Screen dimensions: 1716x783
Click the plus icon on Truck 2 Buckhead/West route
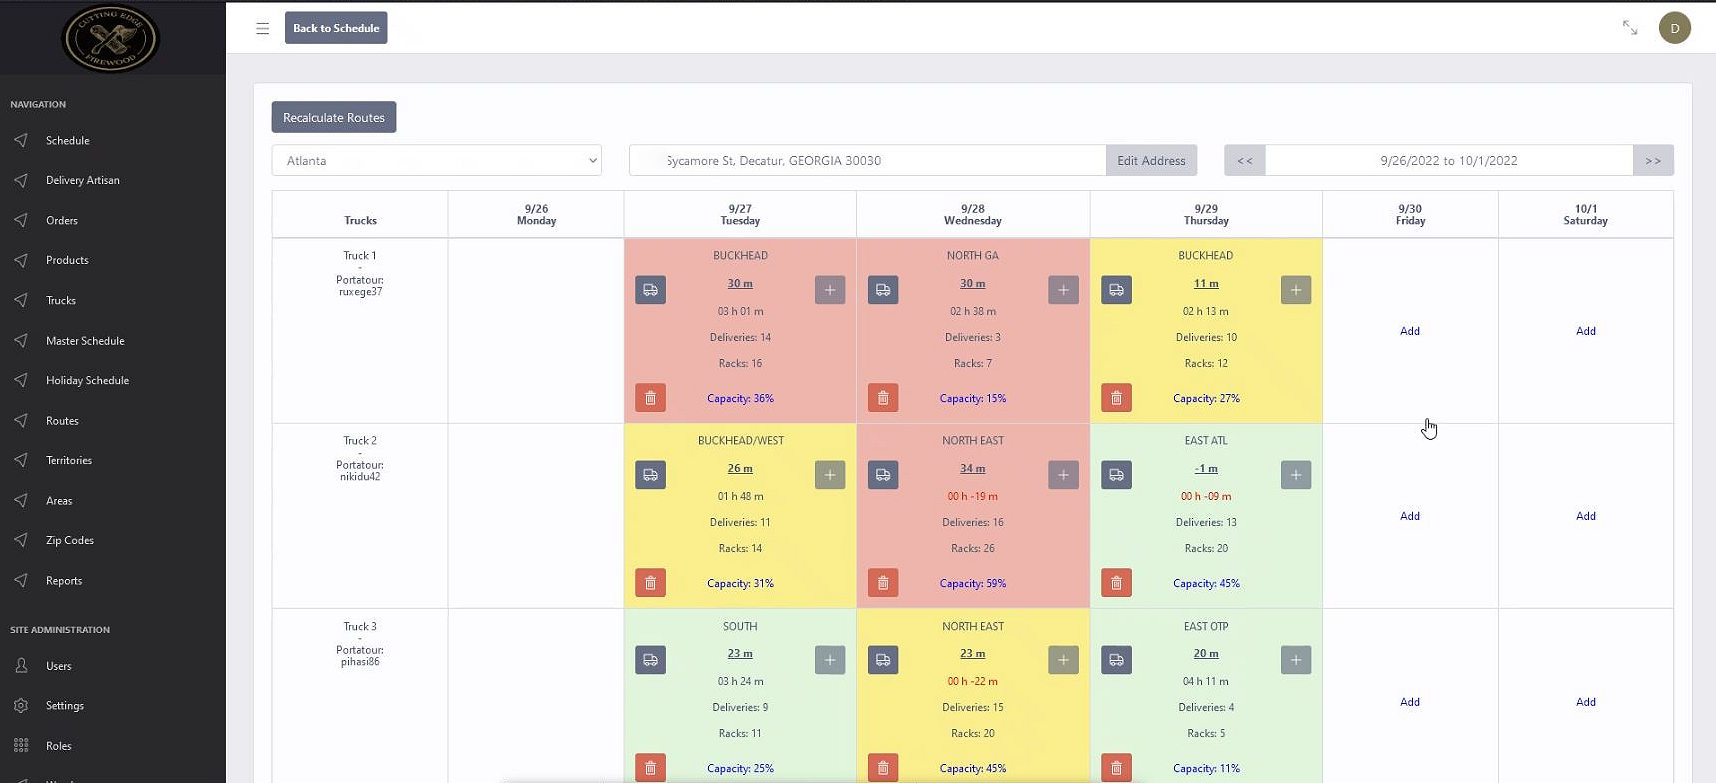point(830,475)
